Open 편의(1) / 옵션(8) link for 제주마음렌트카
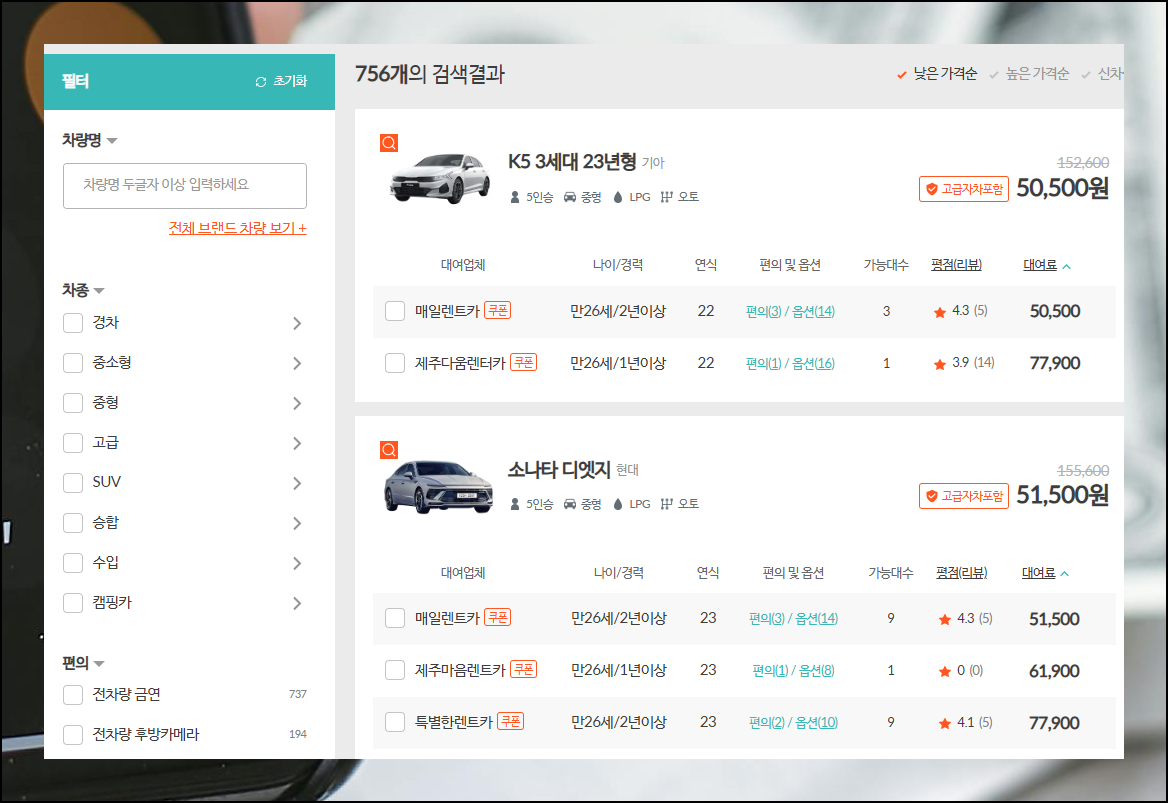This screenshot has width=1168, height=803. pos(793,670)
